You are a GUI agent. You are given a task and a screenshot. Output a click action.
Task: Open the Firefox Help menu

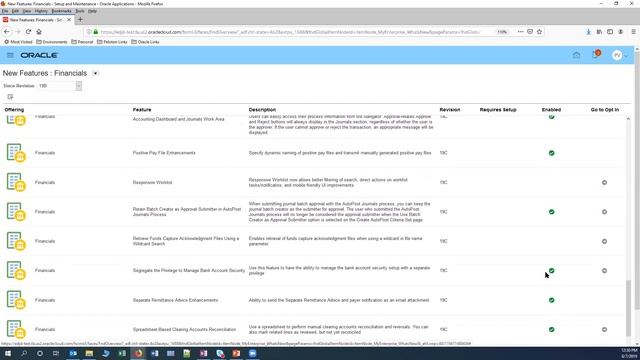pos(93,11)
